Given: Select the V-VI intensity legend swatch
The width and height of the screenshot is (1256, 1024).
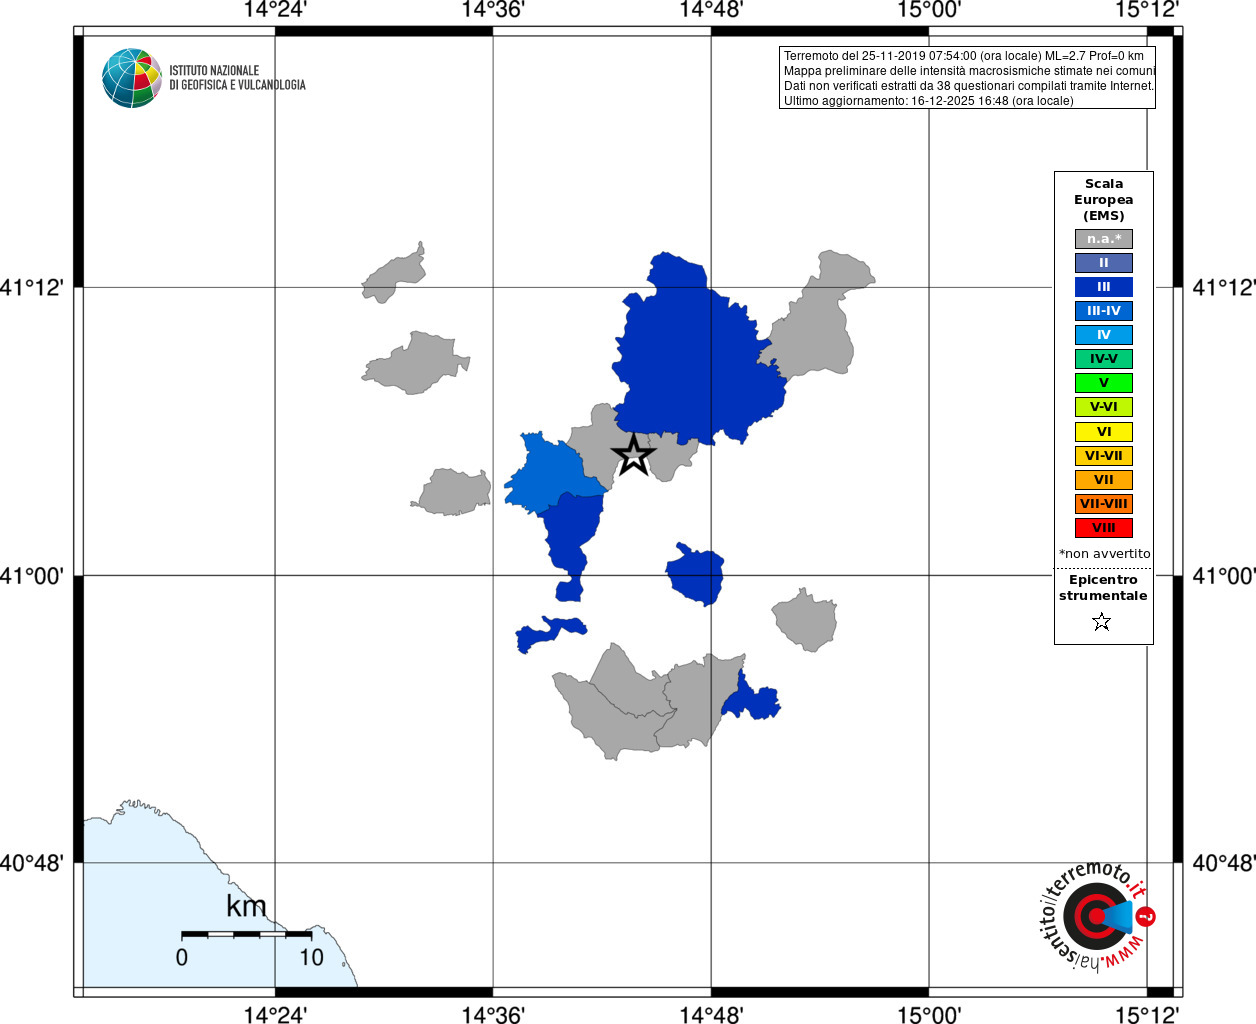Looking at the screenshot, I should 1104,407.
